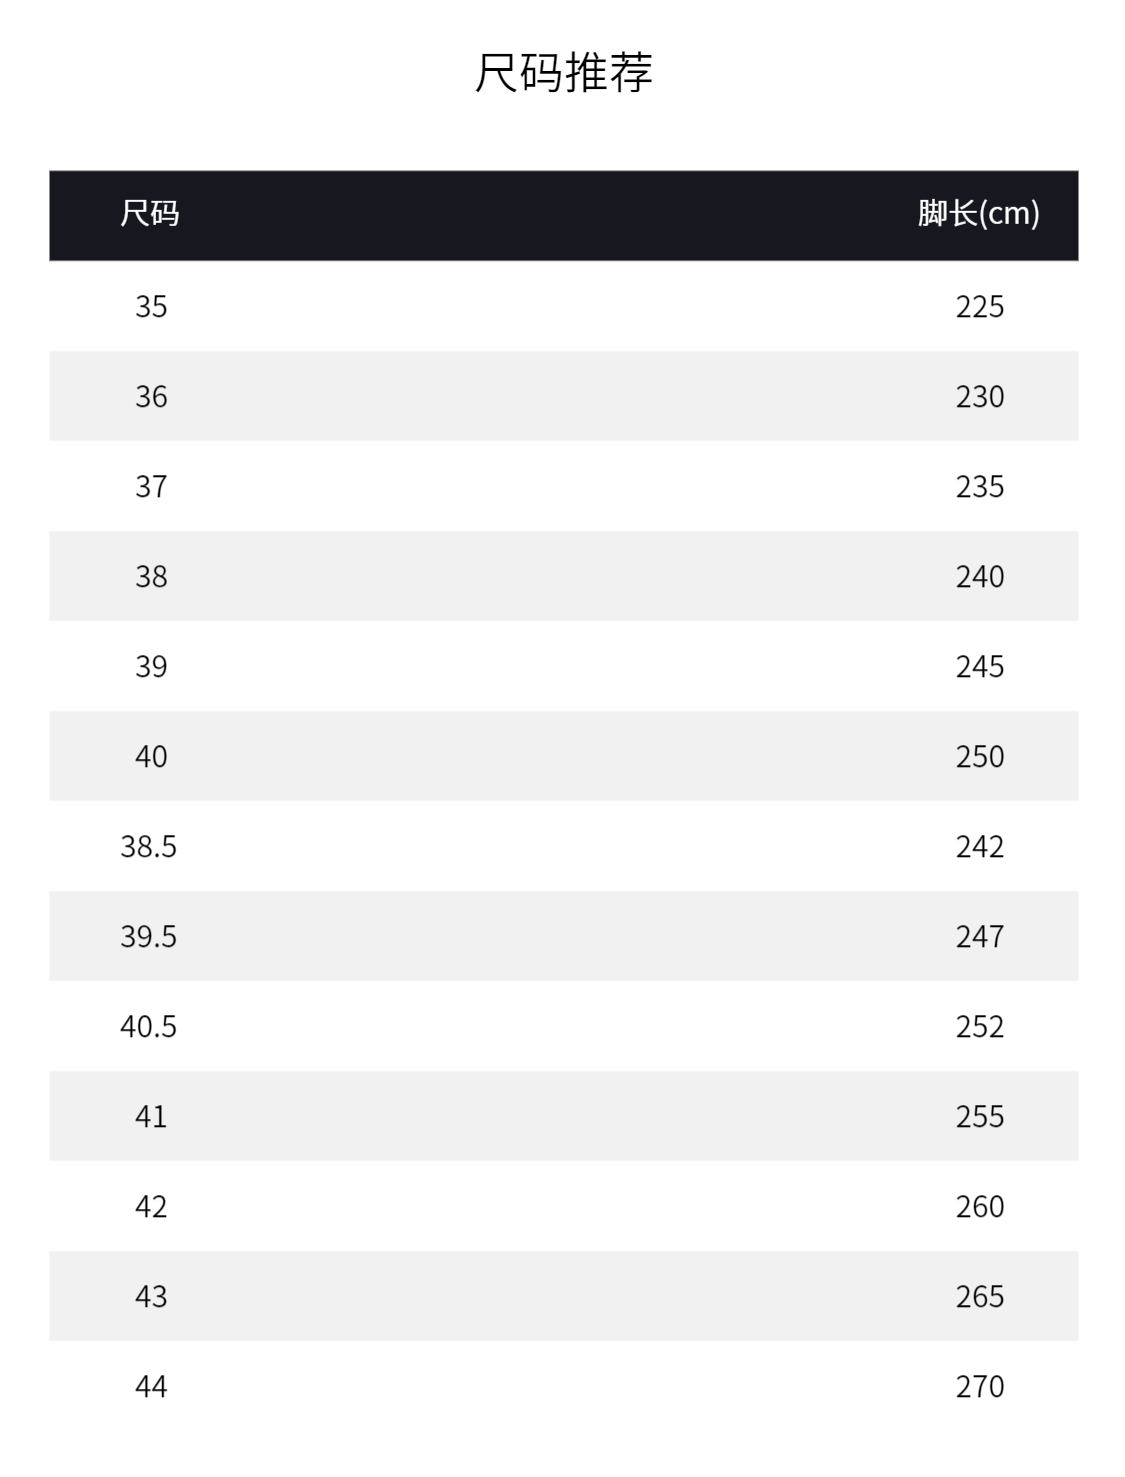Click the 270 foot length value
1125x1477 pixels.
point(979,1386)
